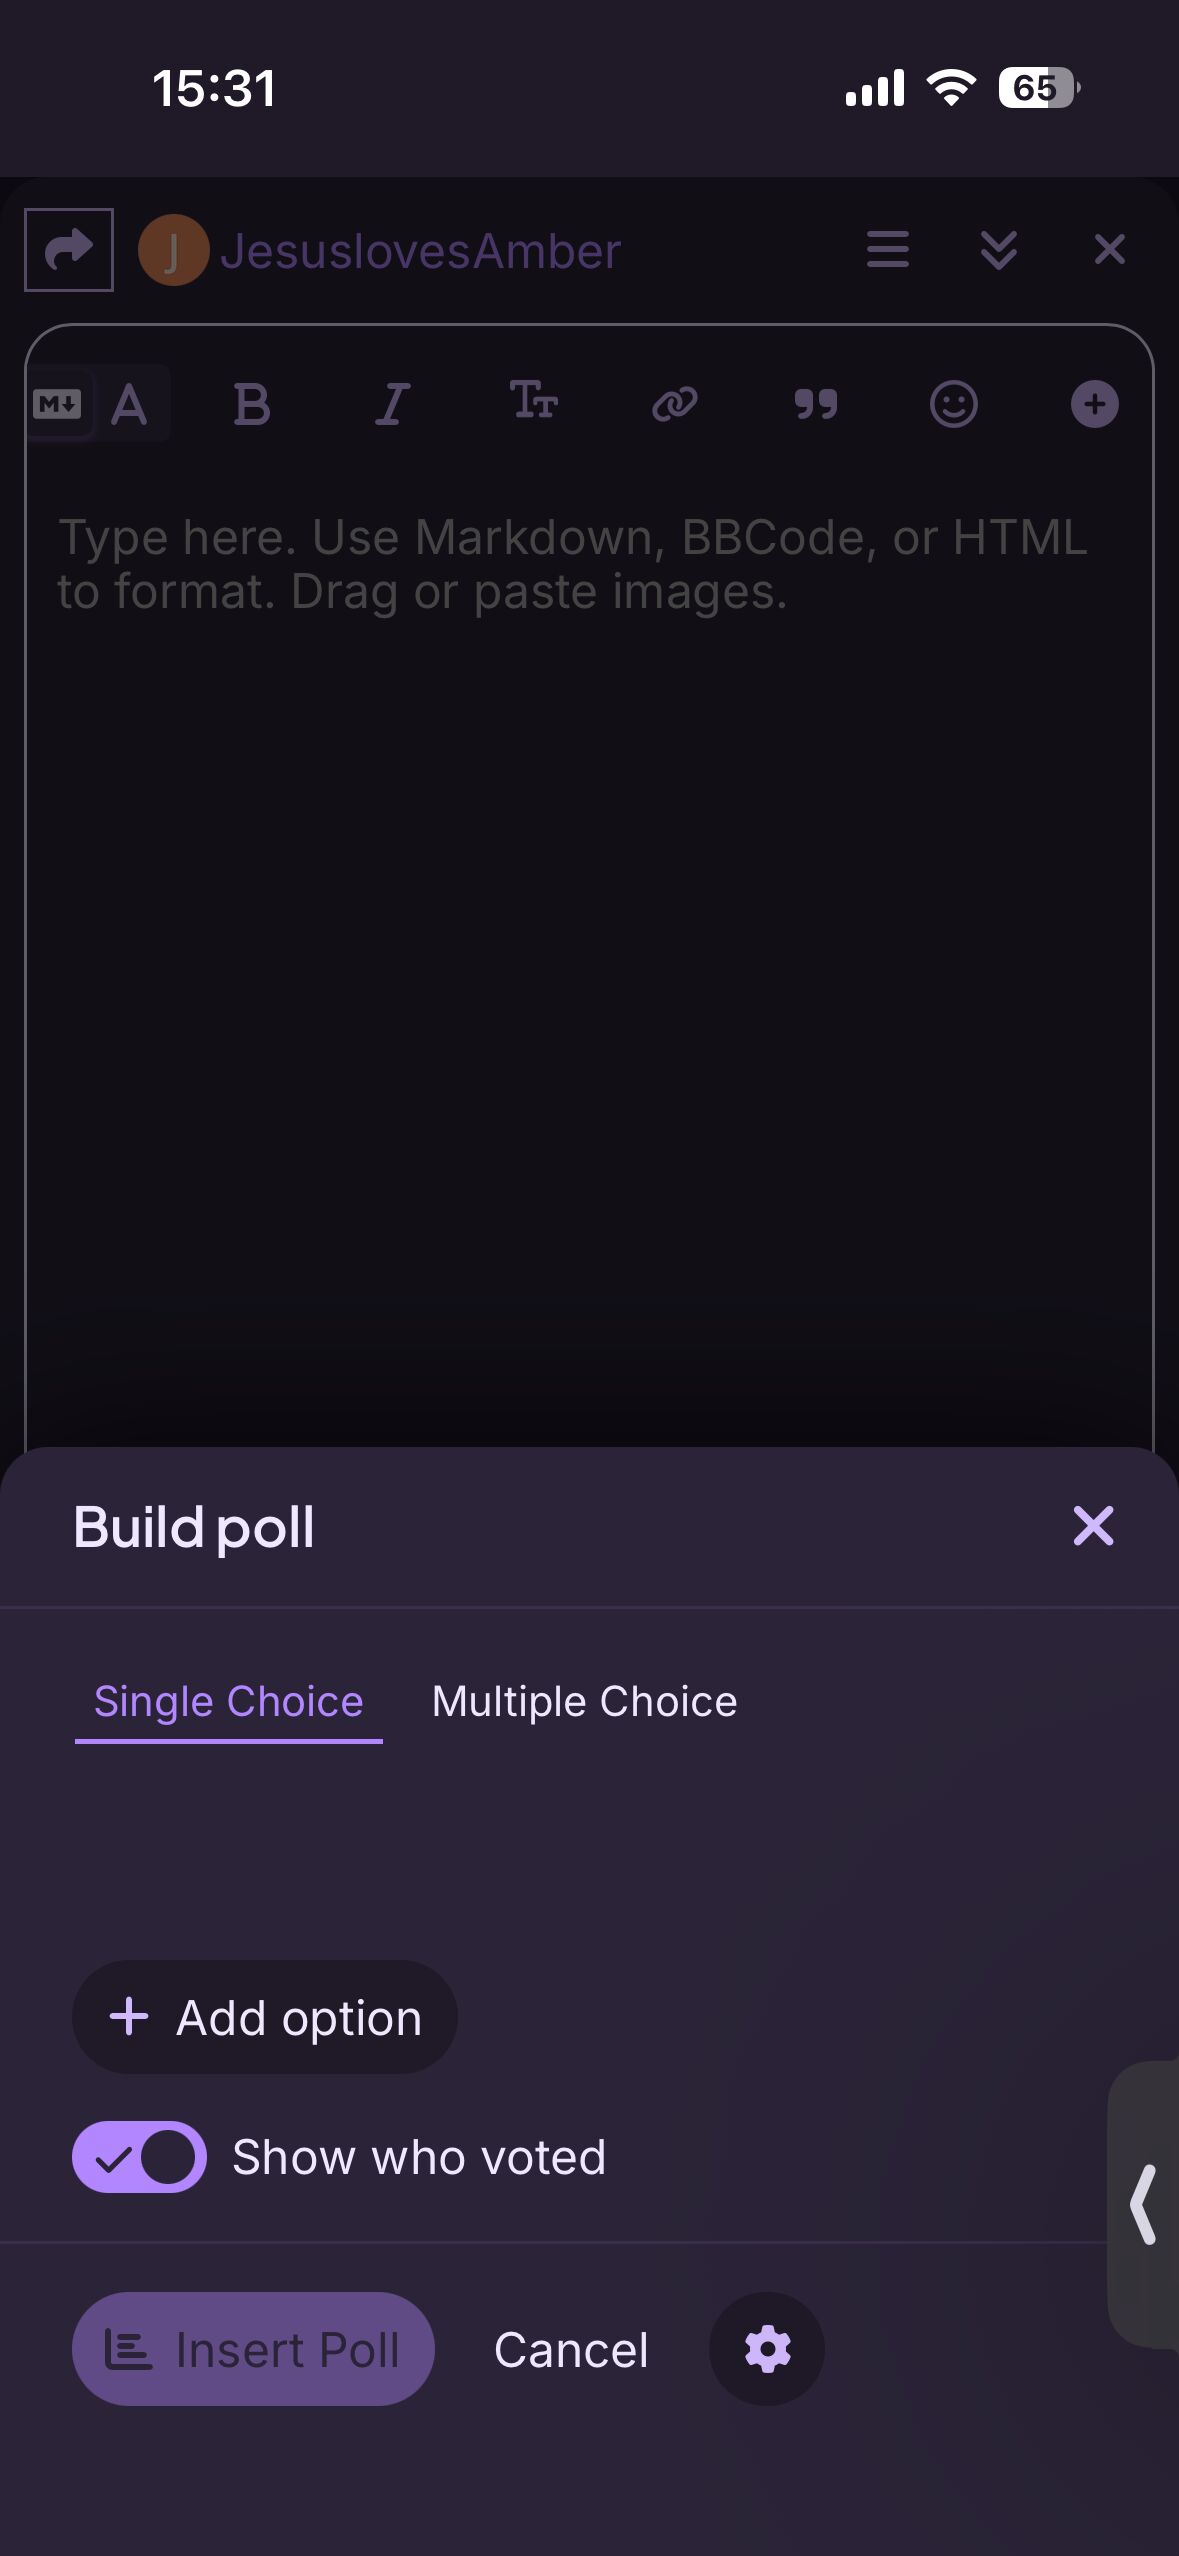
Task: Expand the side panel chevron handle
Action: coord(1143,2205)
